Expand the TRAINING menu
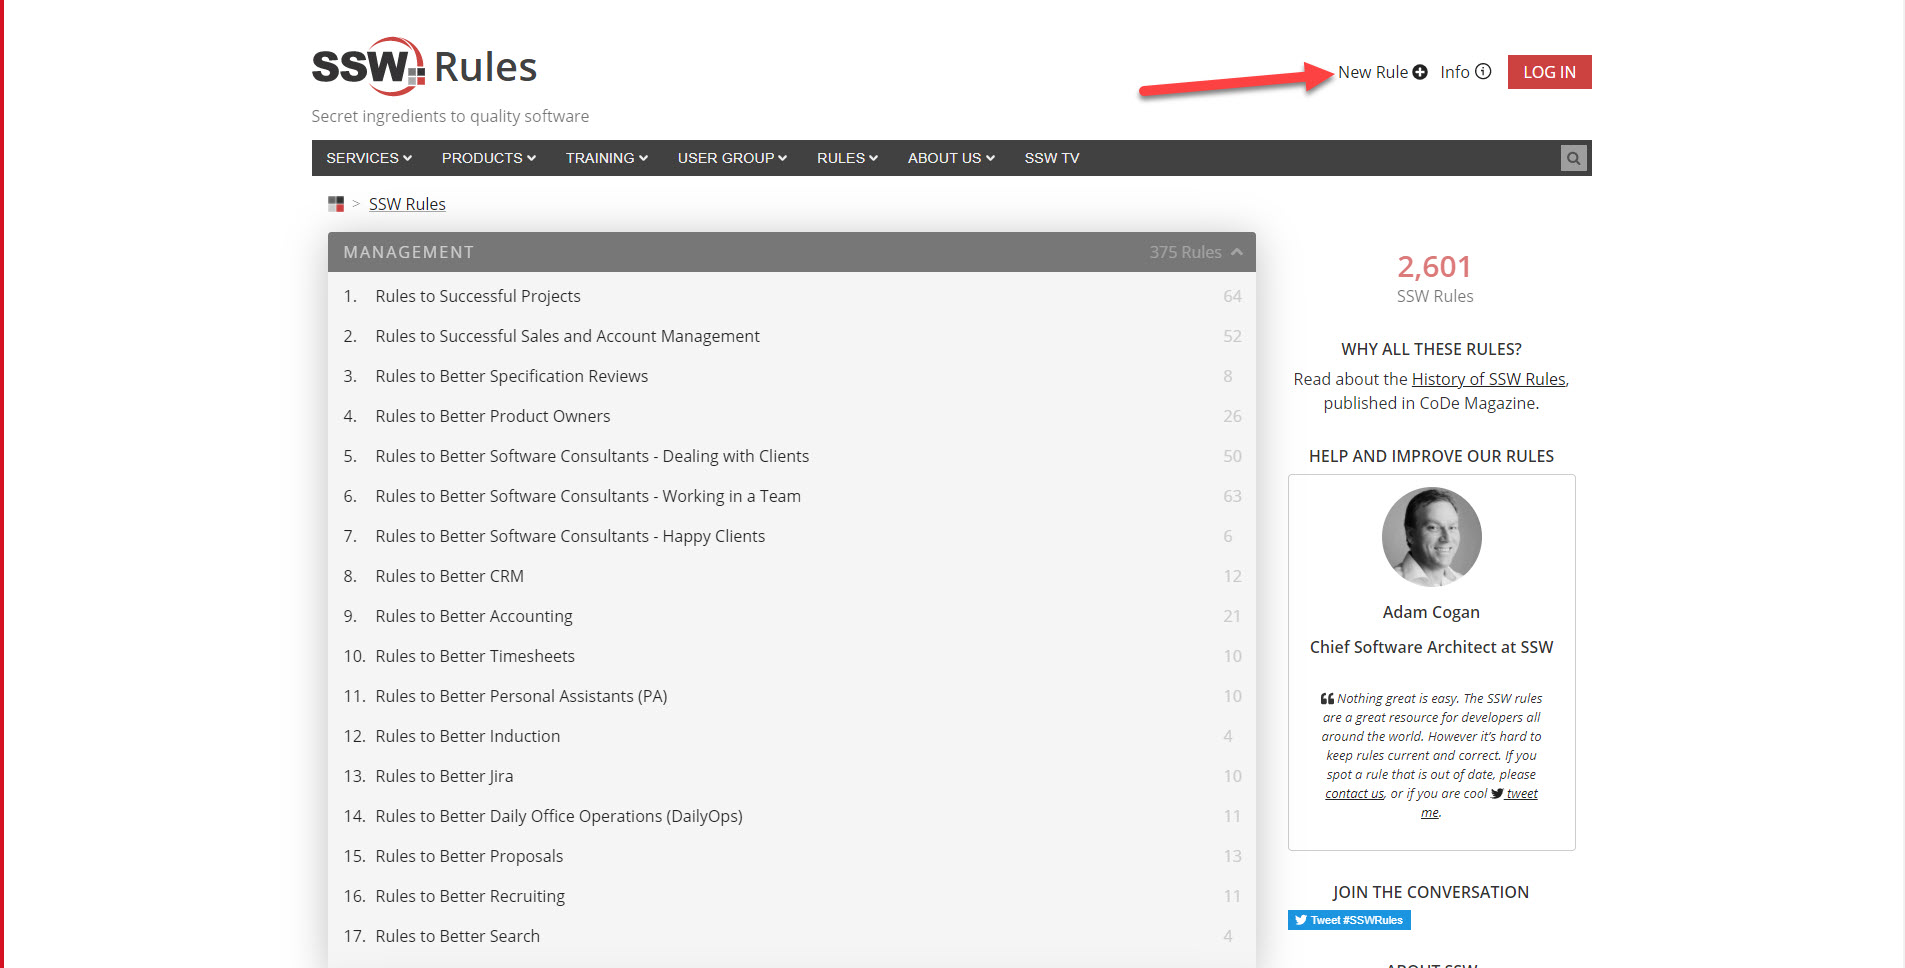The image size is (1905, 968). pyautogui.click(x=607, y=158)
